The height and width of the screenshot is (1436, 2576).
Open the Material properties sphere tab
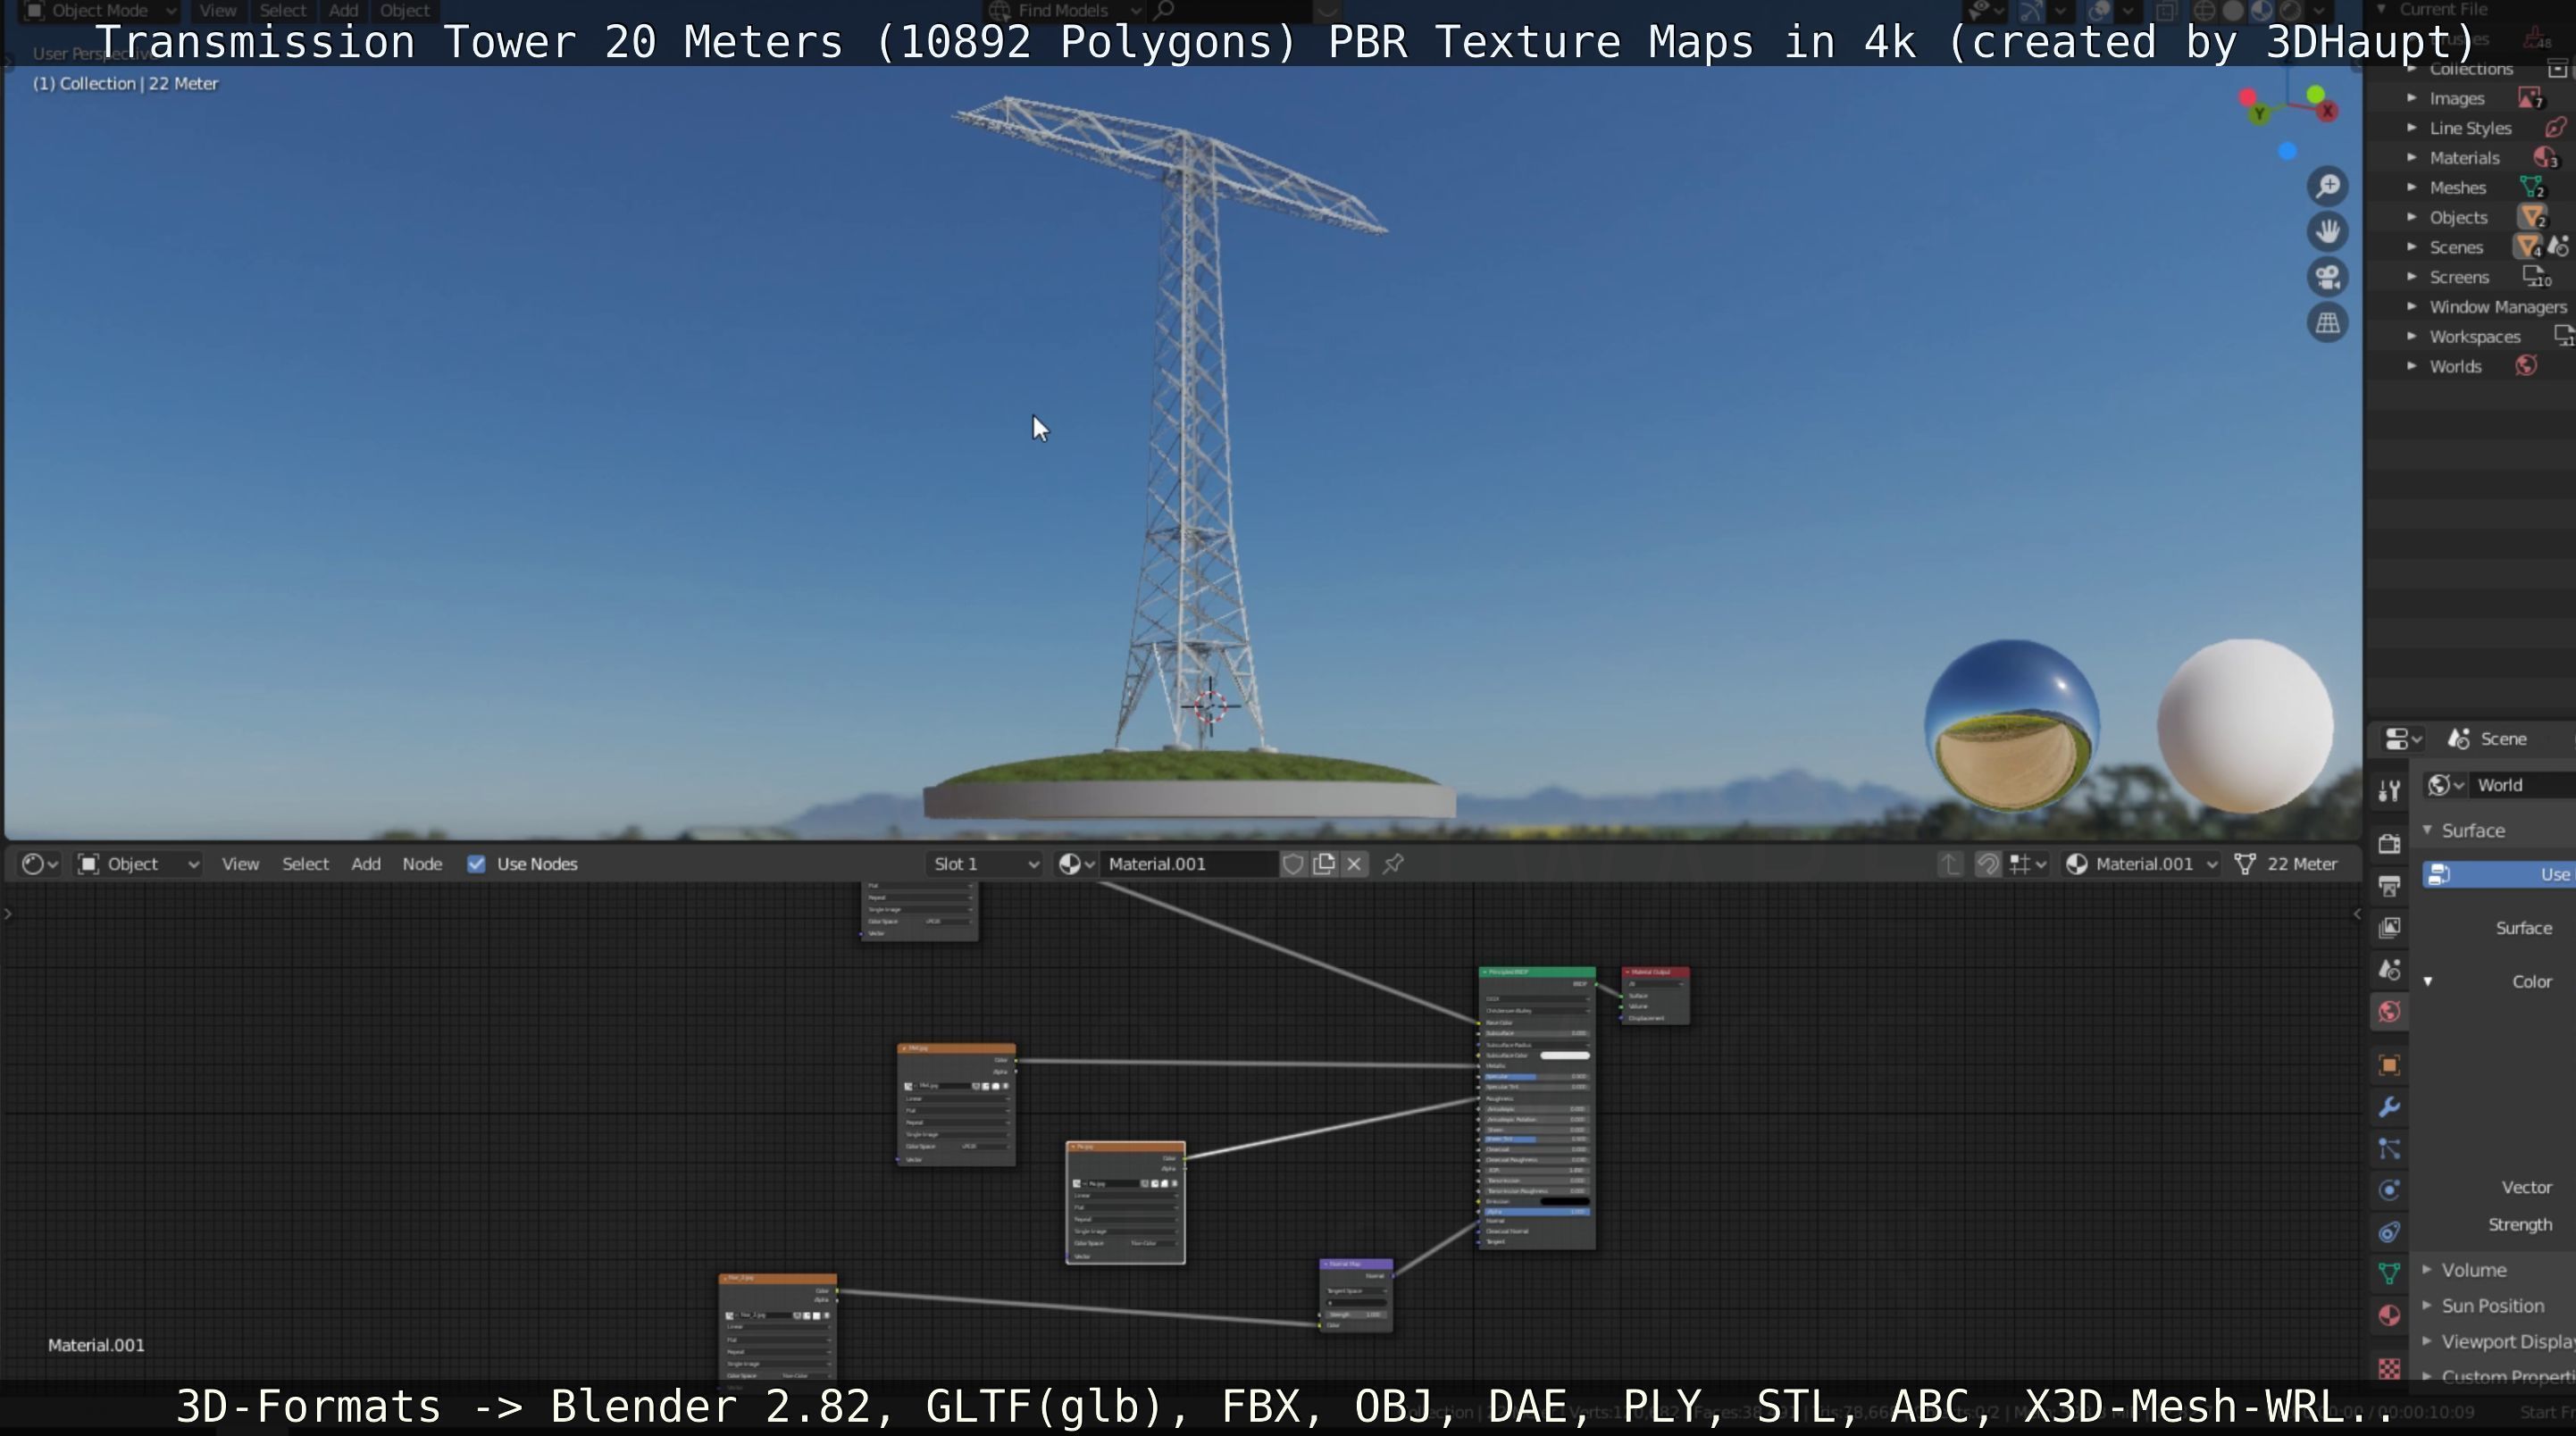2389,1315
